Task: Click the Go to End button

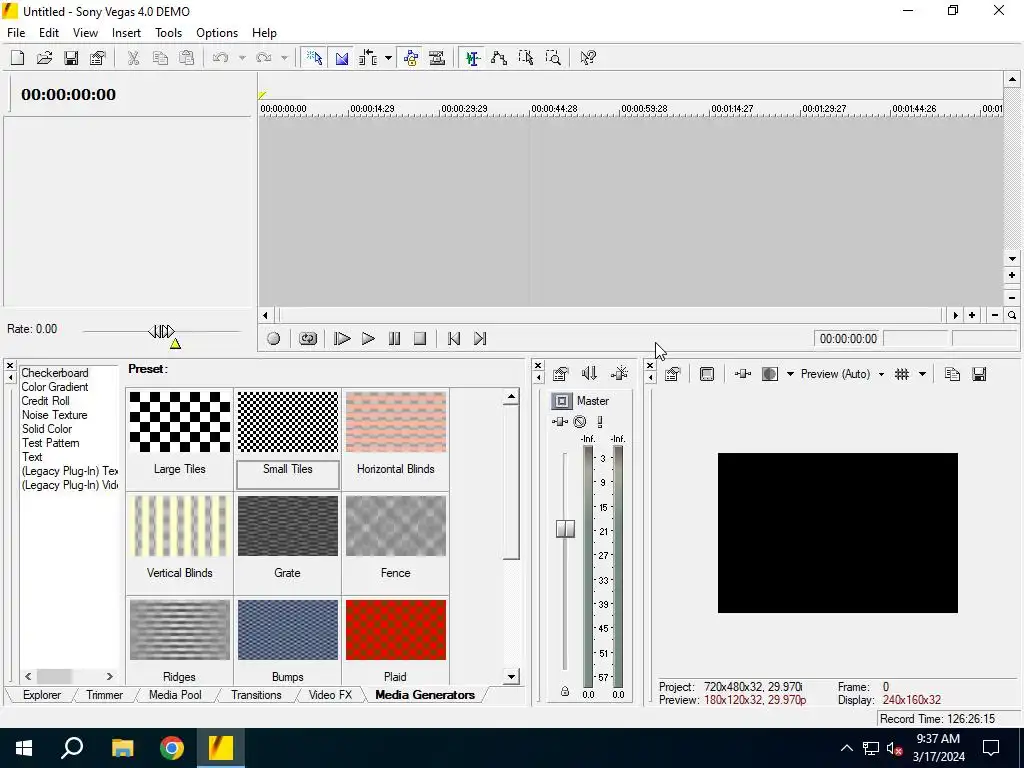Action: (x=480, y=338)
